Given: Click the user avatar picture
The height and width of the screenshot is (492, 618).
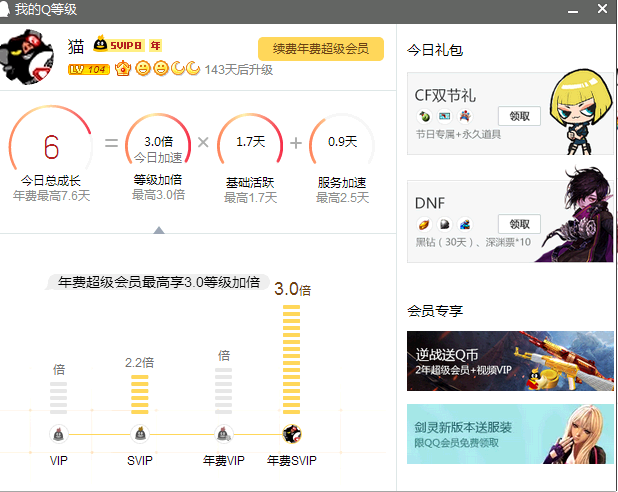Looking at the screenshot, I should (26, 57).
